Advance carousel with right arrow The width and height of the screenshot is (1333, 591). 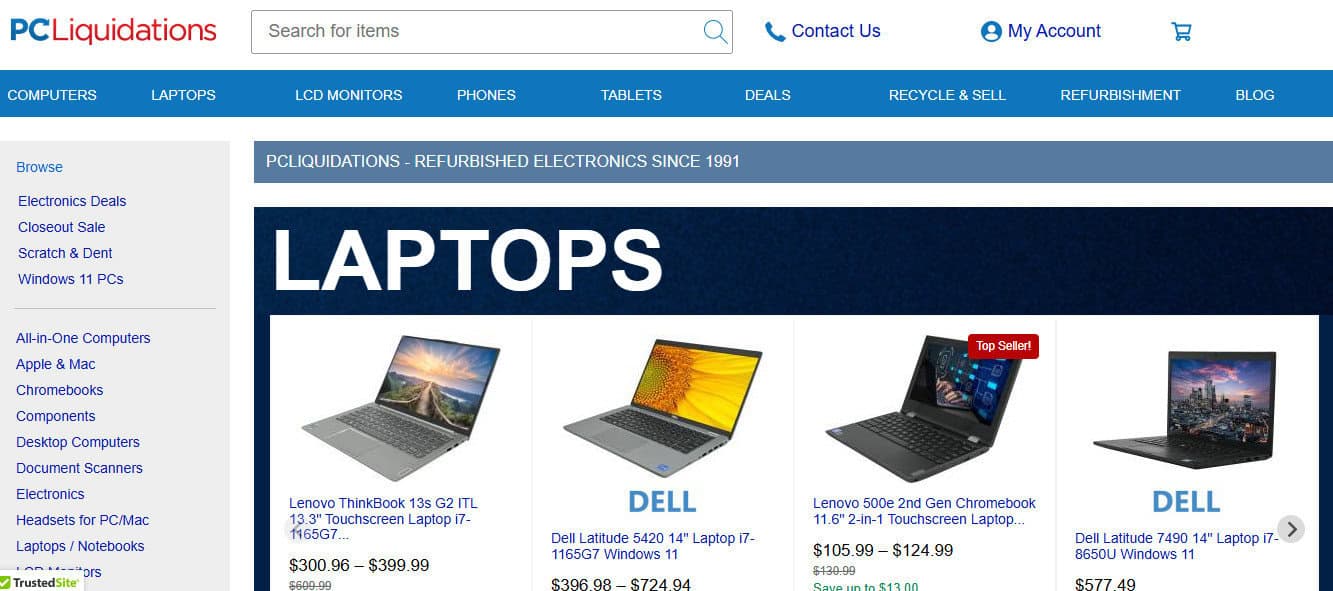pos(1291,529)
